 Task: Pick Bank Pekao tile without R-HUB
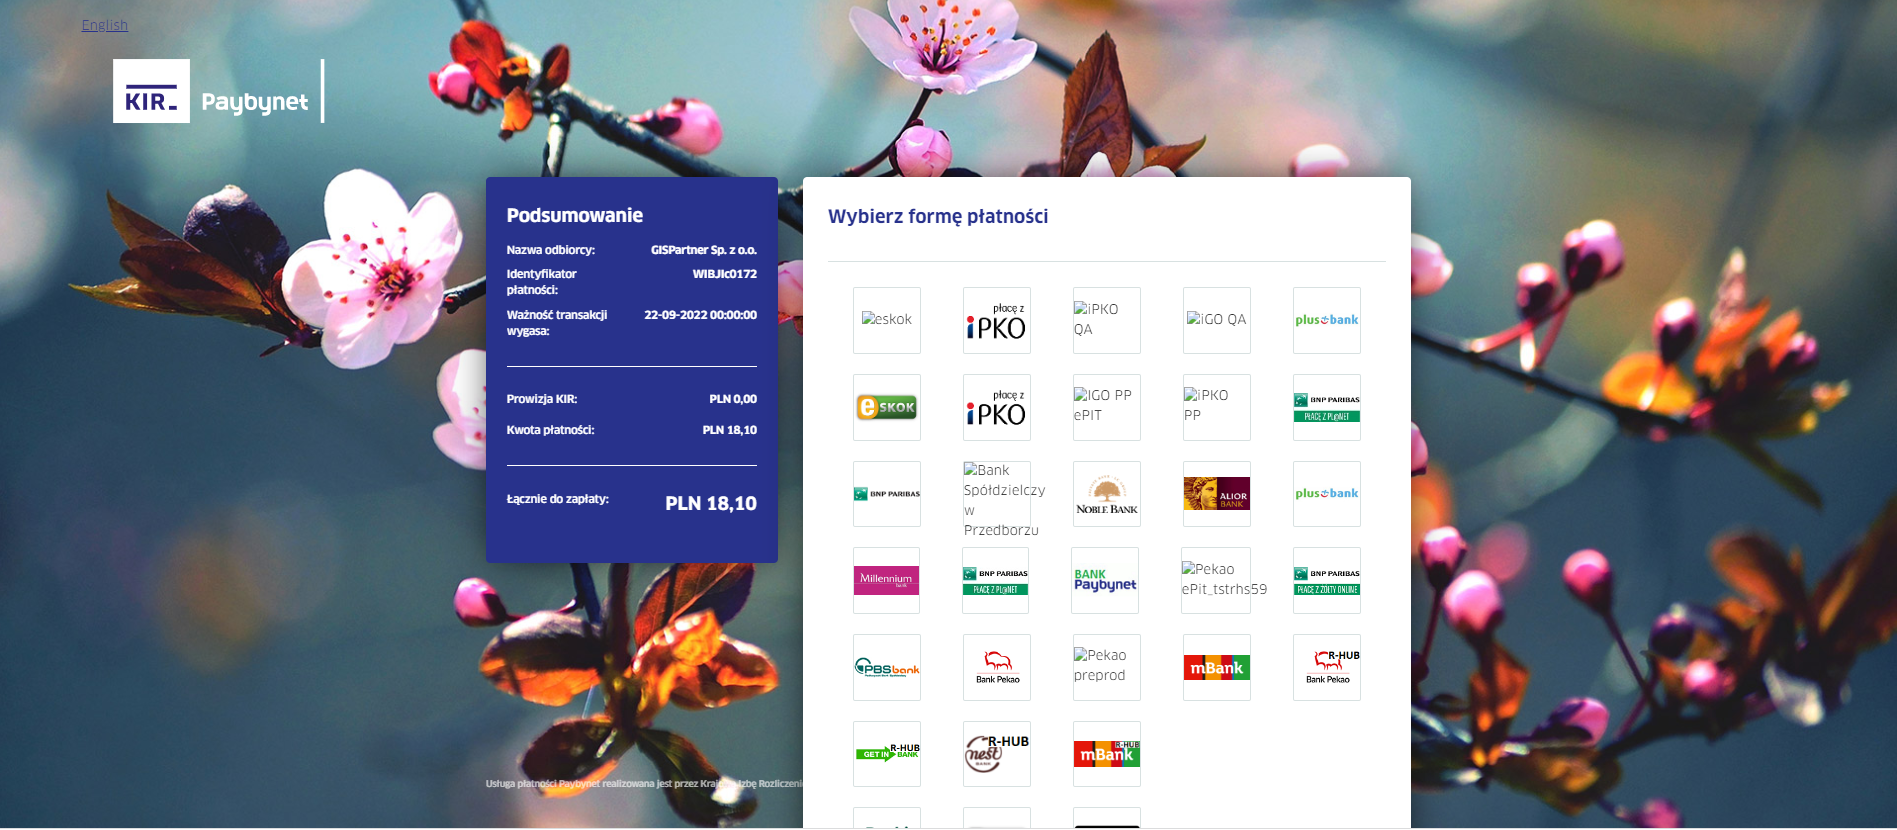click(997, 667)
